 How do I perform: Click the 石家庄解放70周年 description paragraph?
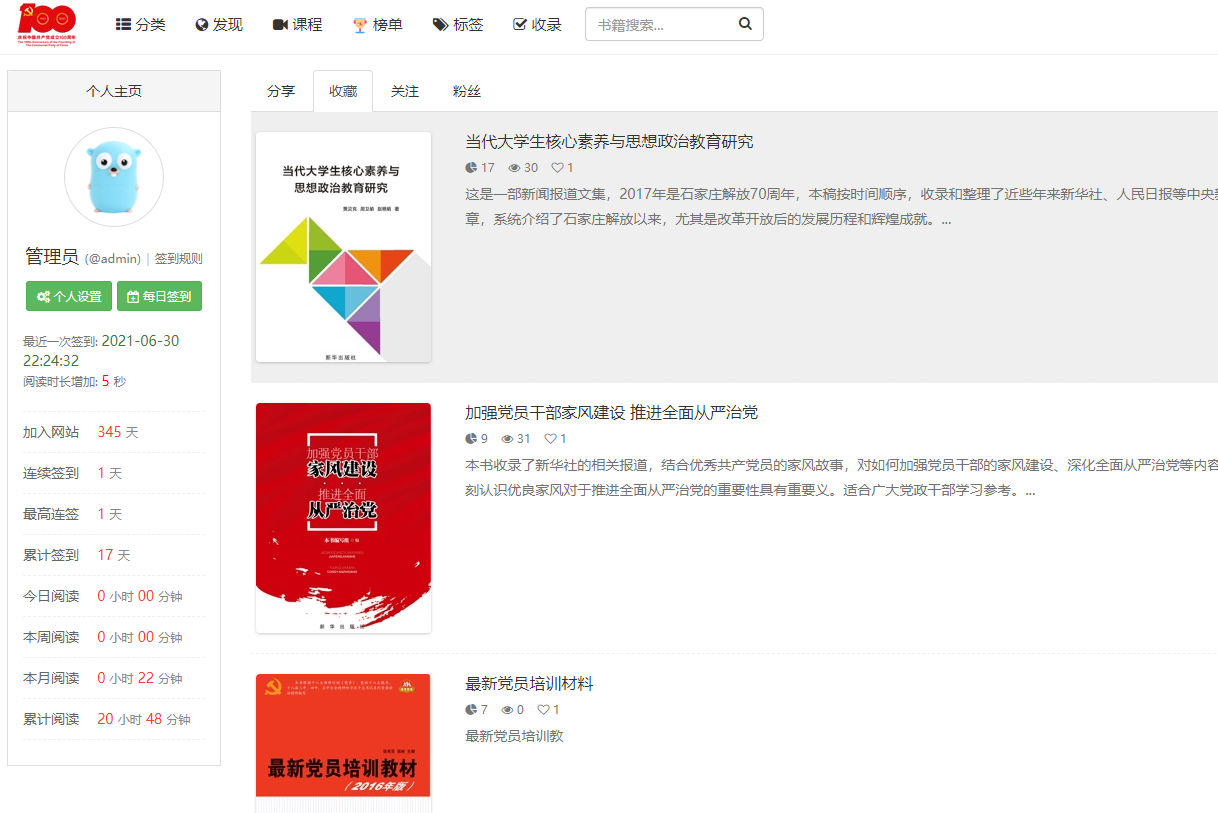(841, 207)
